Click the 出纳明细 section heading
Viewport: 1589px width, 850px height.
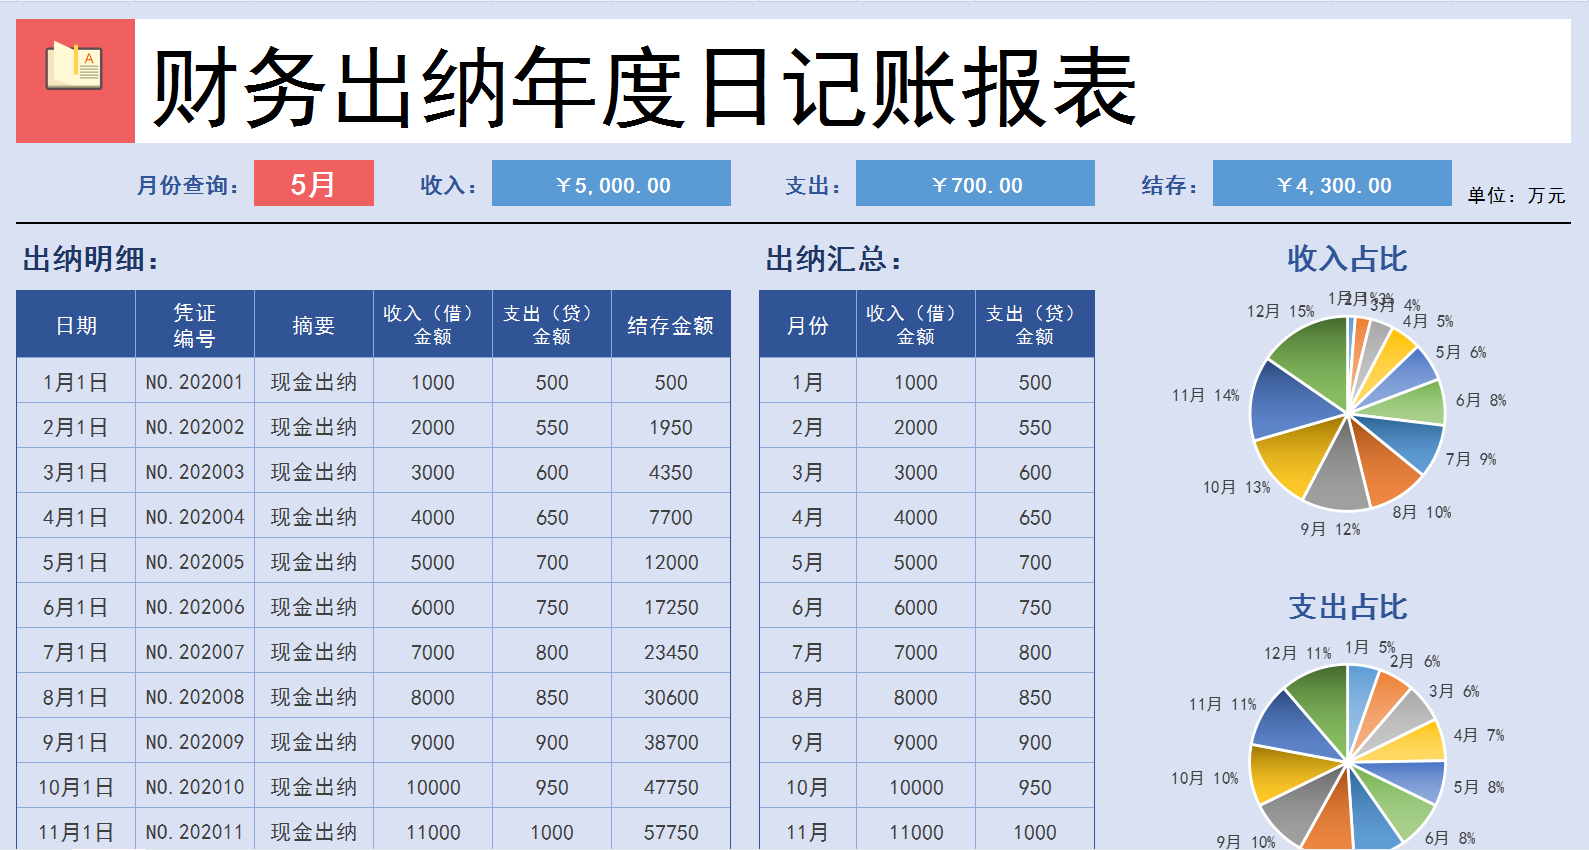click(91, 260)
